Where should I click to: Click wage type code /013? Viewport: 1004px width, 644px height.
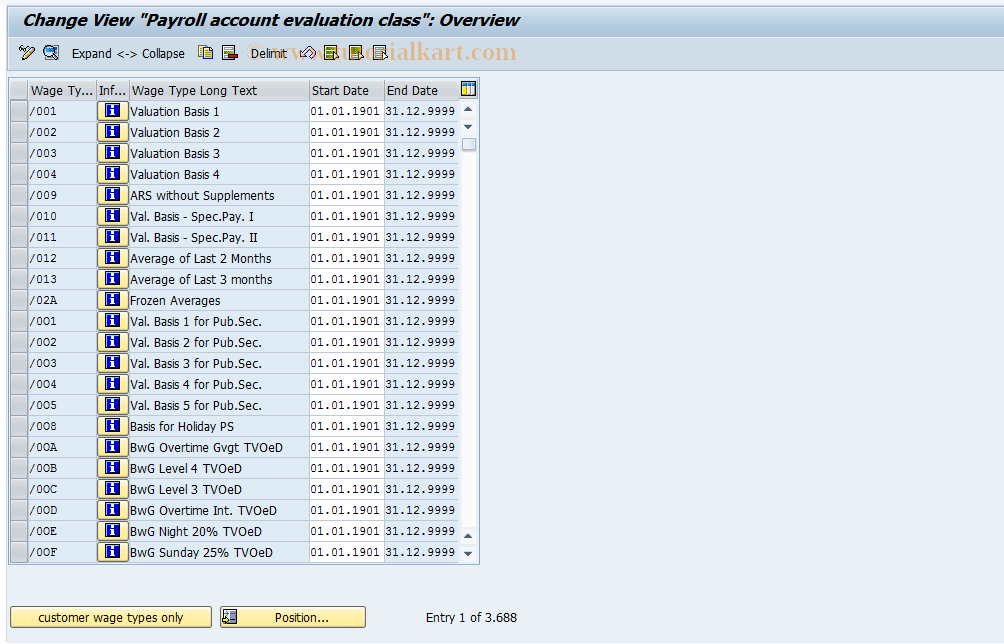tap(43, 279)
